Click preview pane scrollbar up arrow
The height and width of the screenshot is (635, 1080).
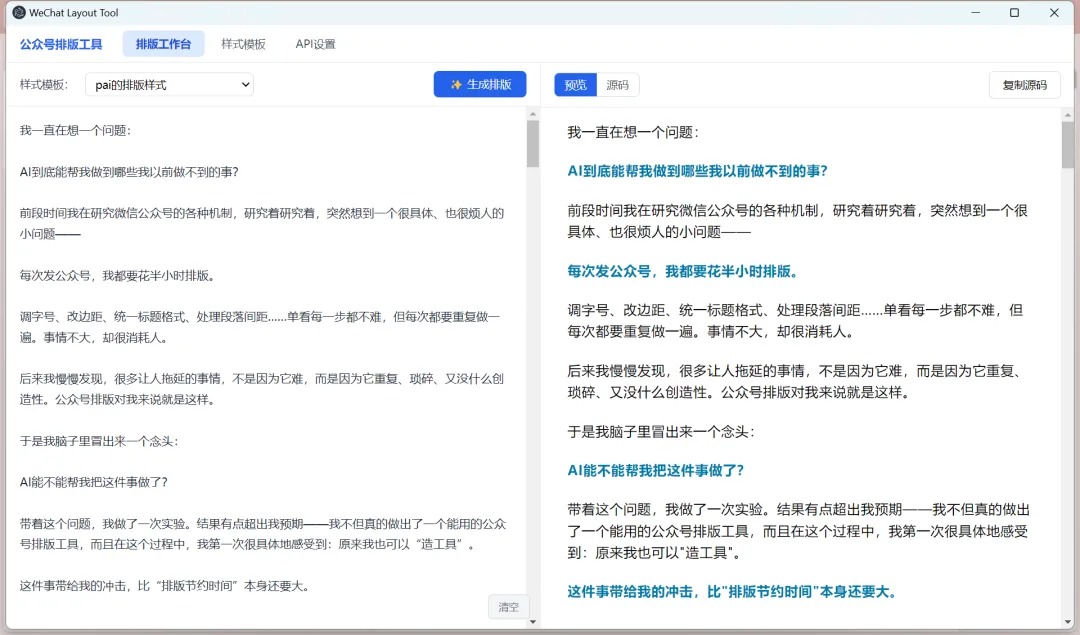tap(1068, 114)
